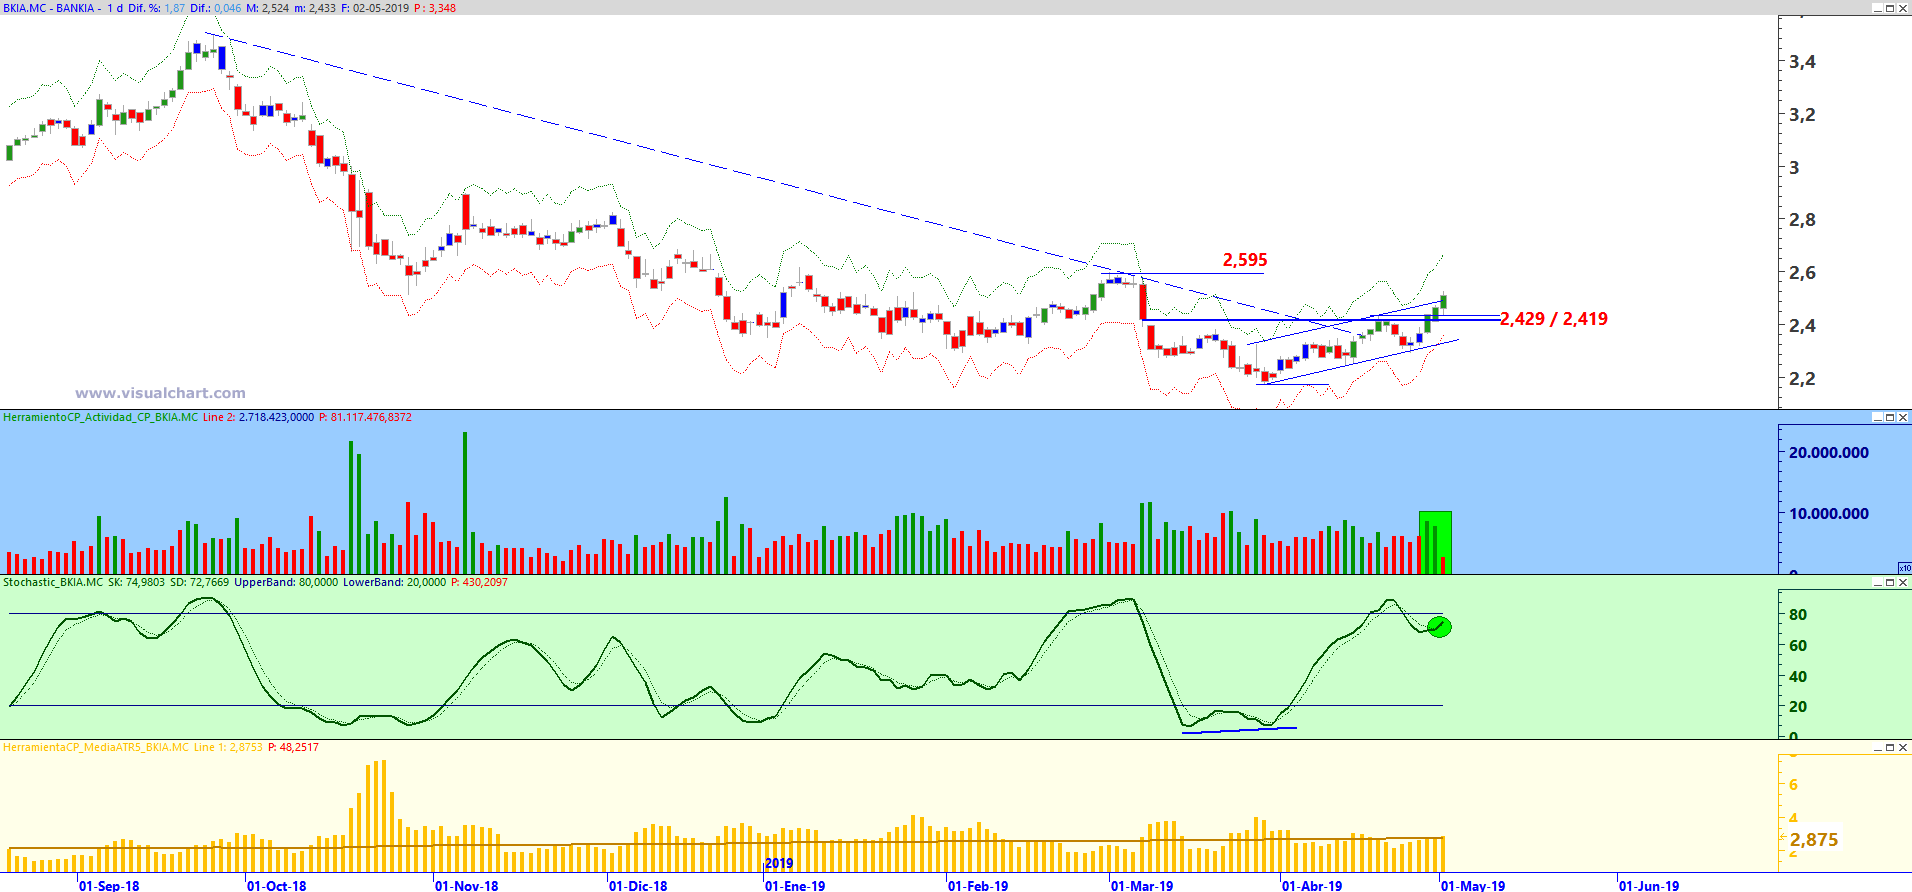Click the SK: 74,9803 Stochastic value
Viewport: 1912px width, 892px height.
136,582
